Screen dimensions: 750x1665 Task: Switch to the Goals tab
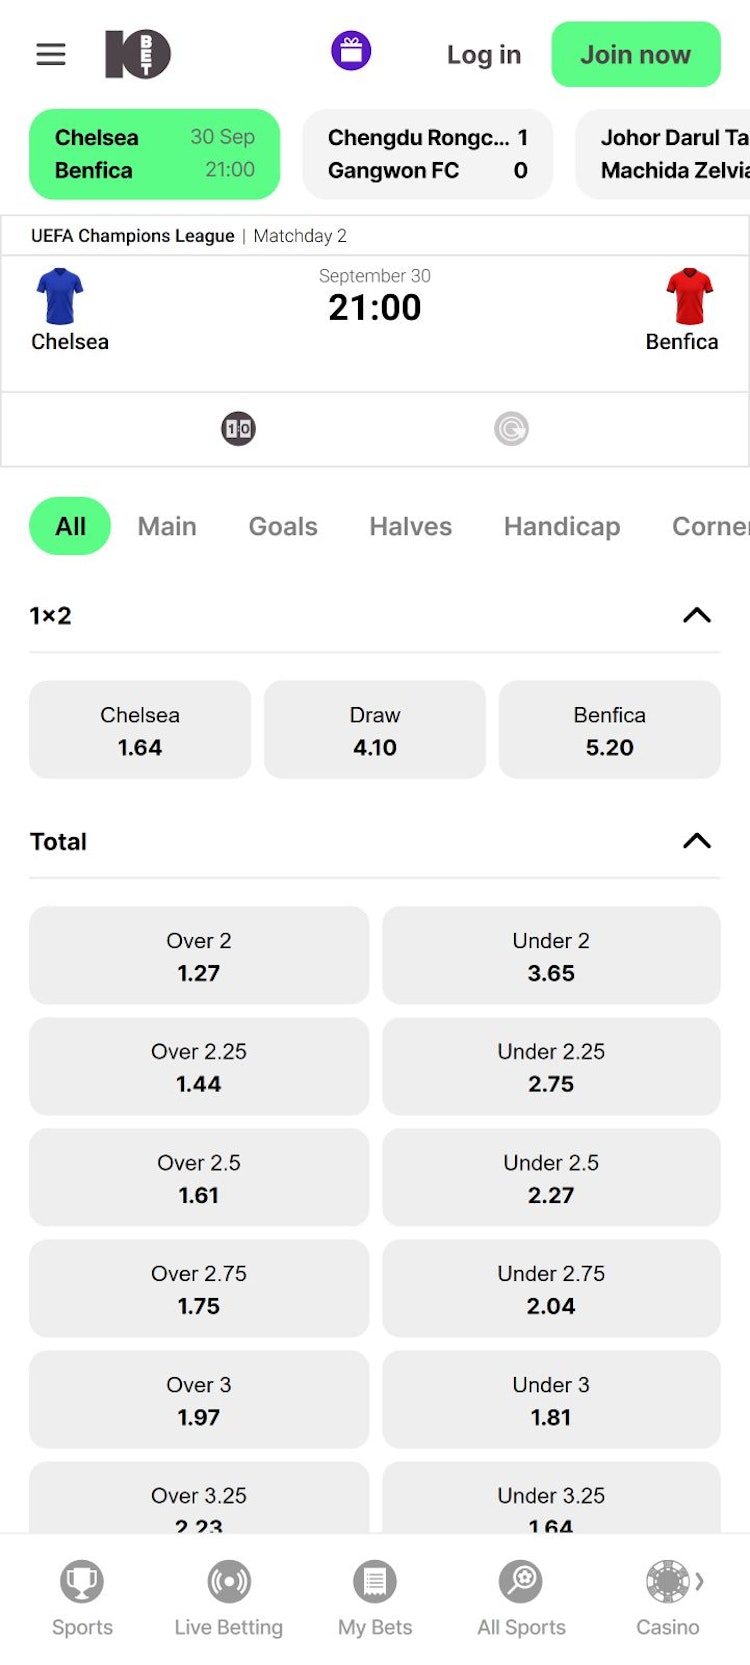click(283, 526)
